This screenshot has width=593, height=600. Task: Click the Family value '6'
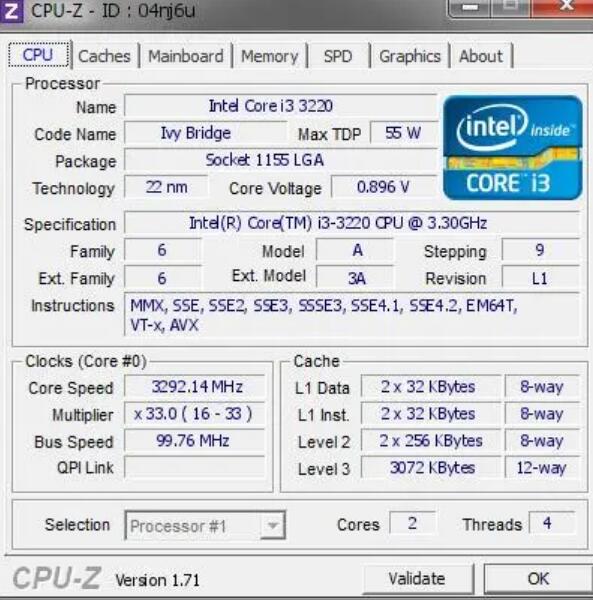click(163, 250)
